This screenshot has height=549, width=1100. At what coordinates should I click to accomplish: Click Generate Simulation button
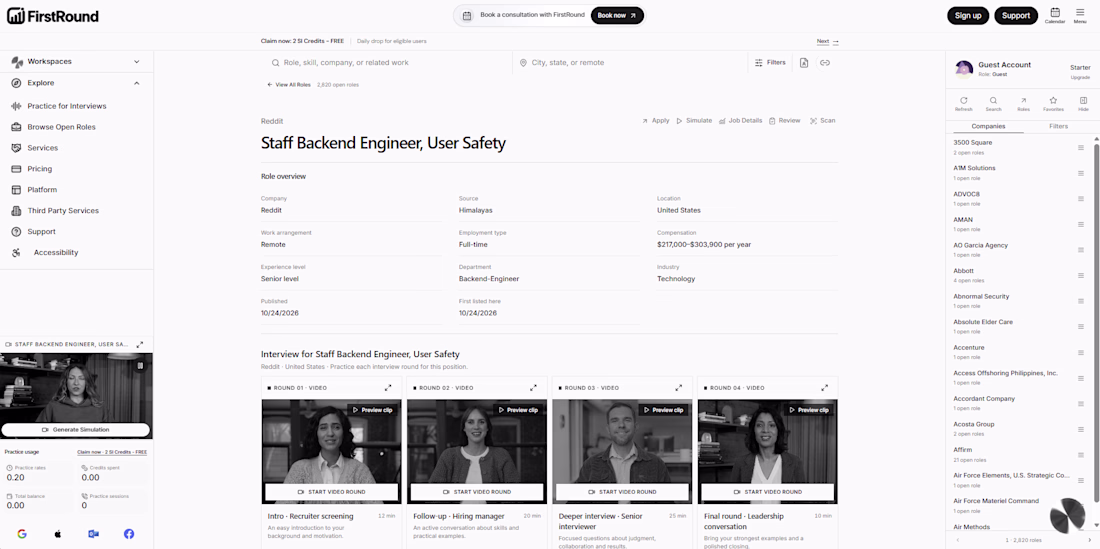coord(76,430)
